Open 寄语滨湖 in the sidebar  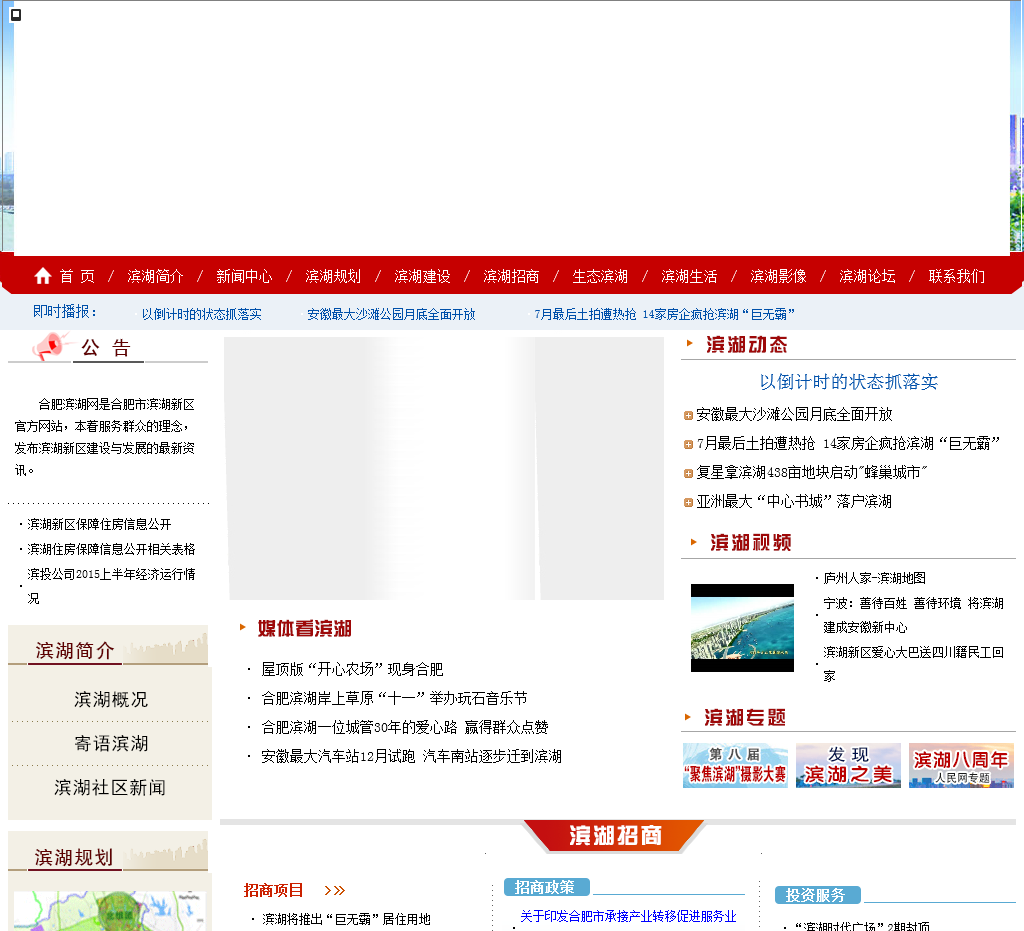(x=111, y=744)
